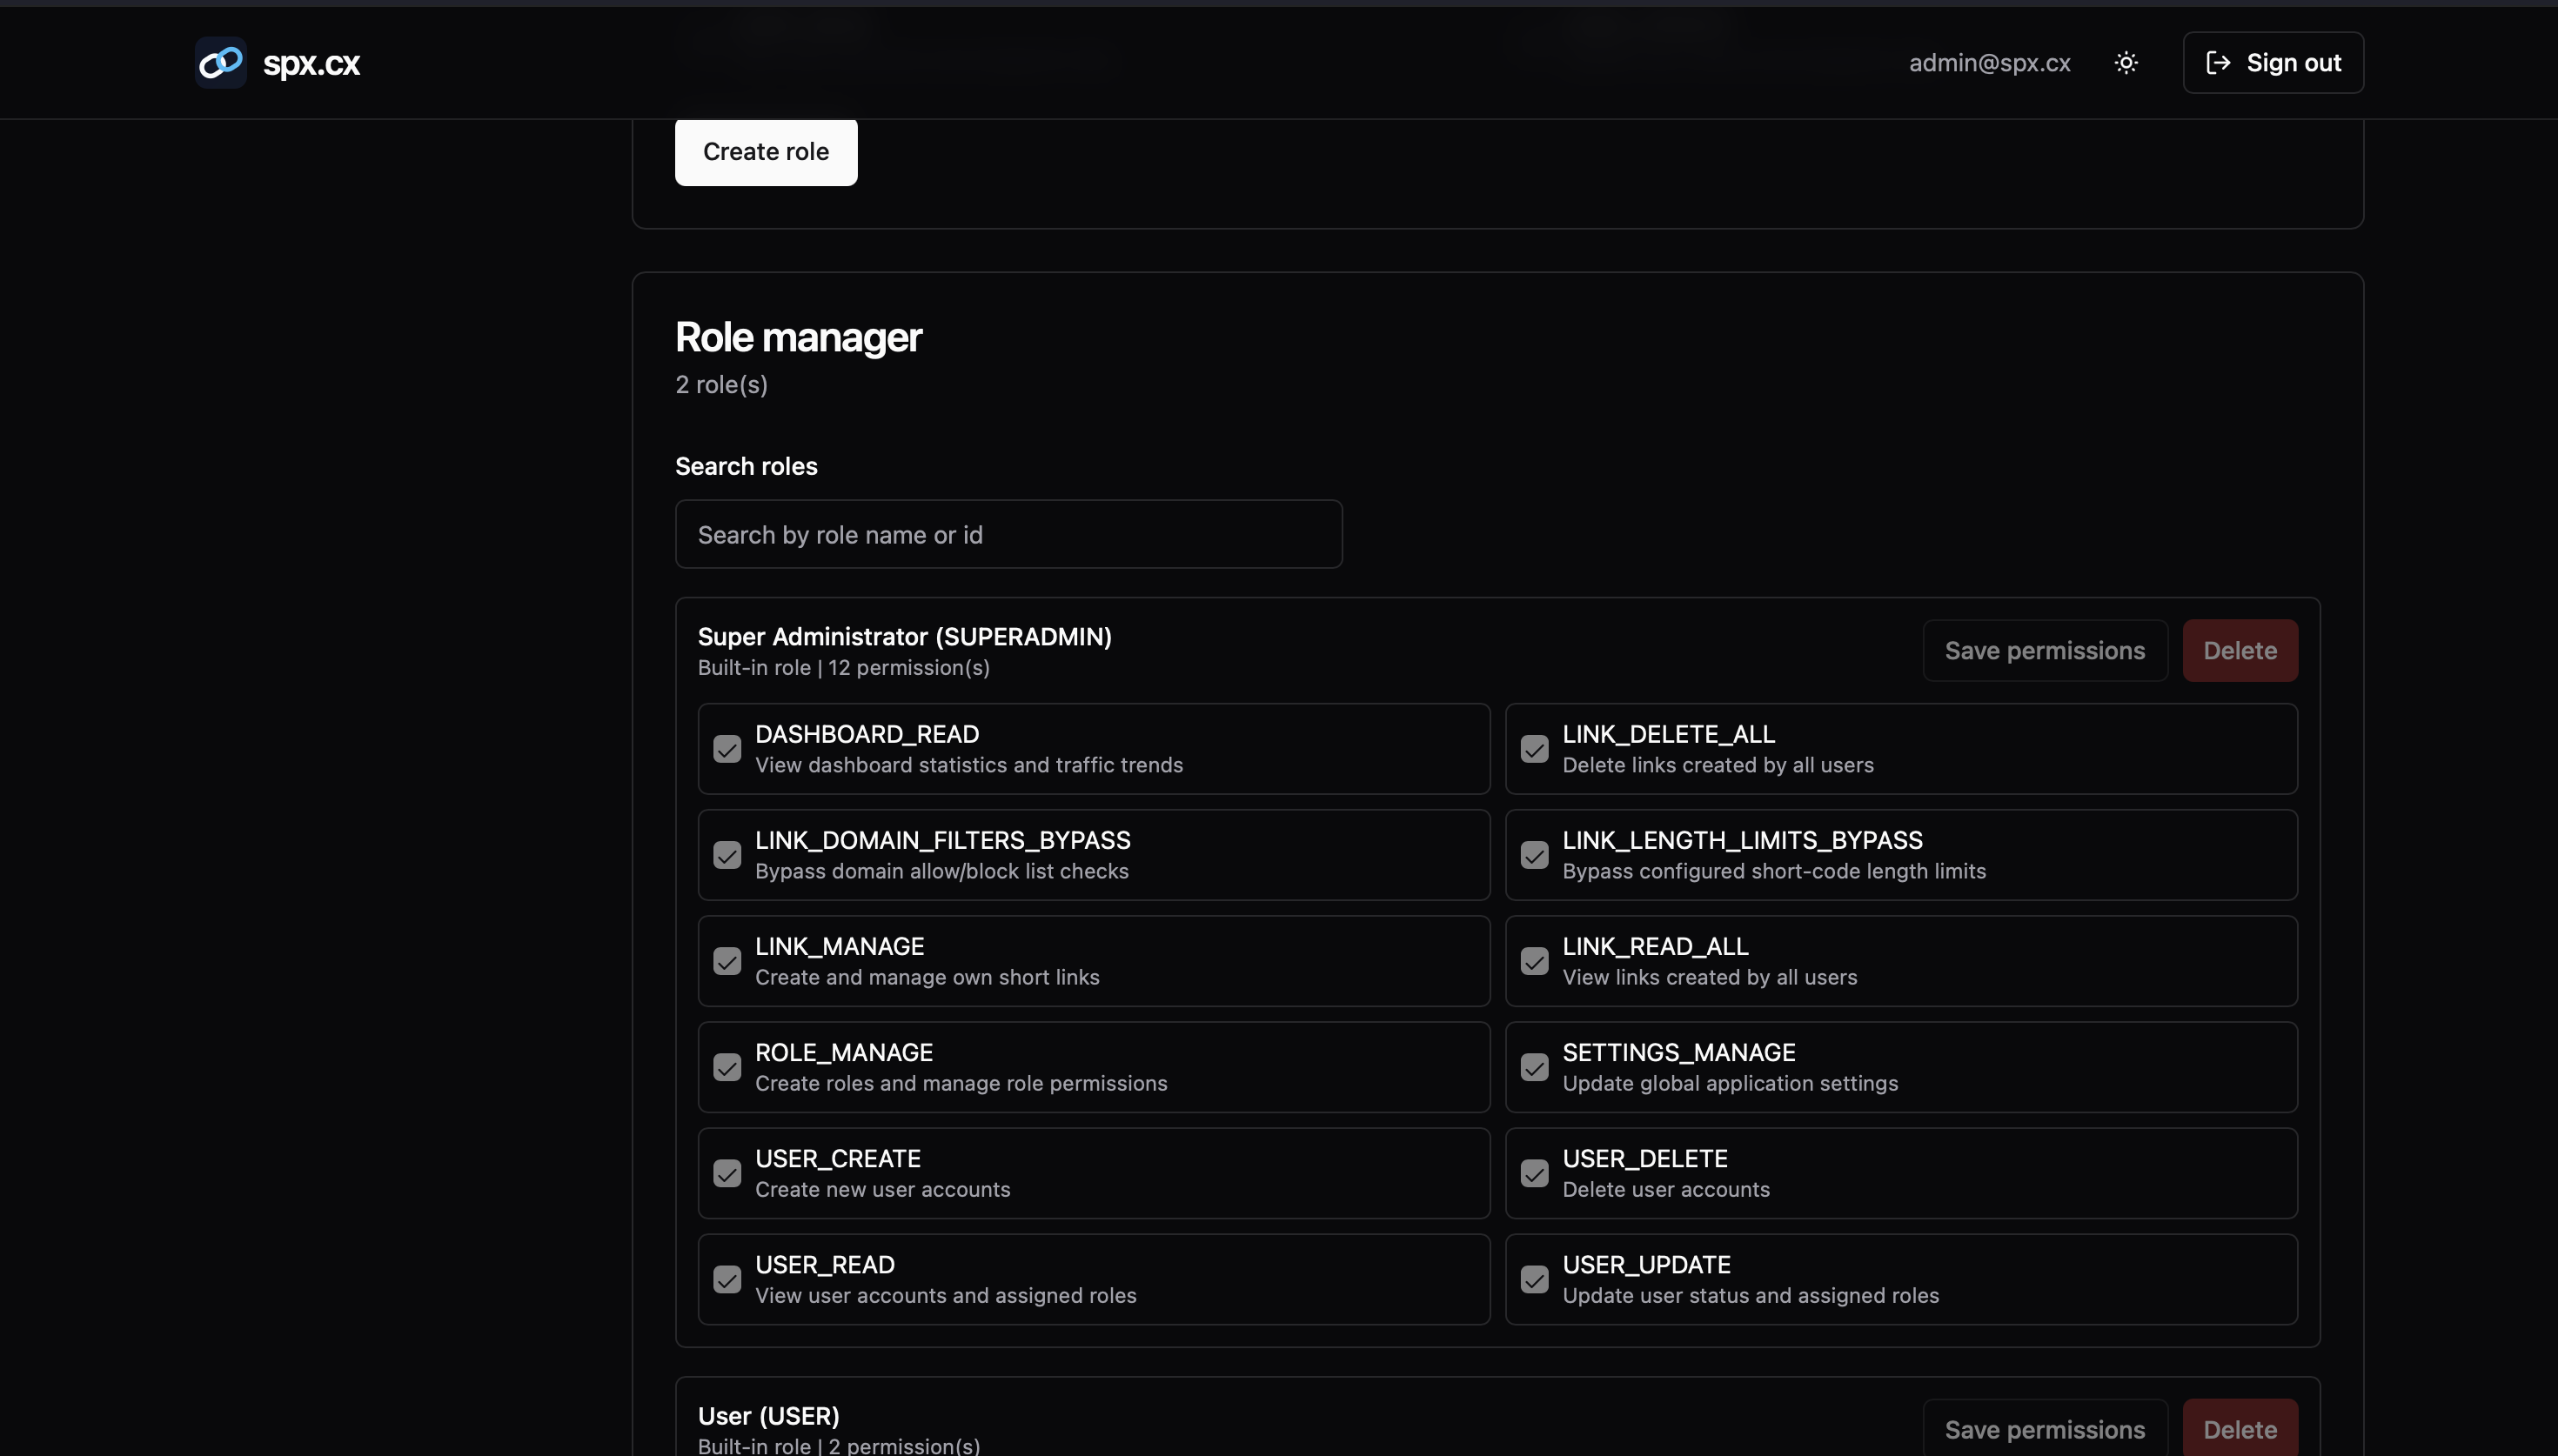Uncheck the ROLE_MANAGE permission
Viewport: 2558px width, 1456px height.
point(727,1067)
